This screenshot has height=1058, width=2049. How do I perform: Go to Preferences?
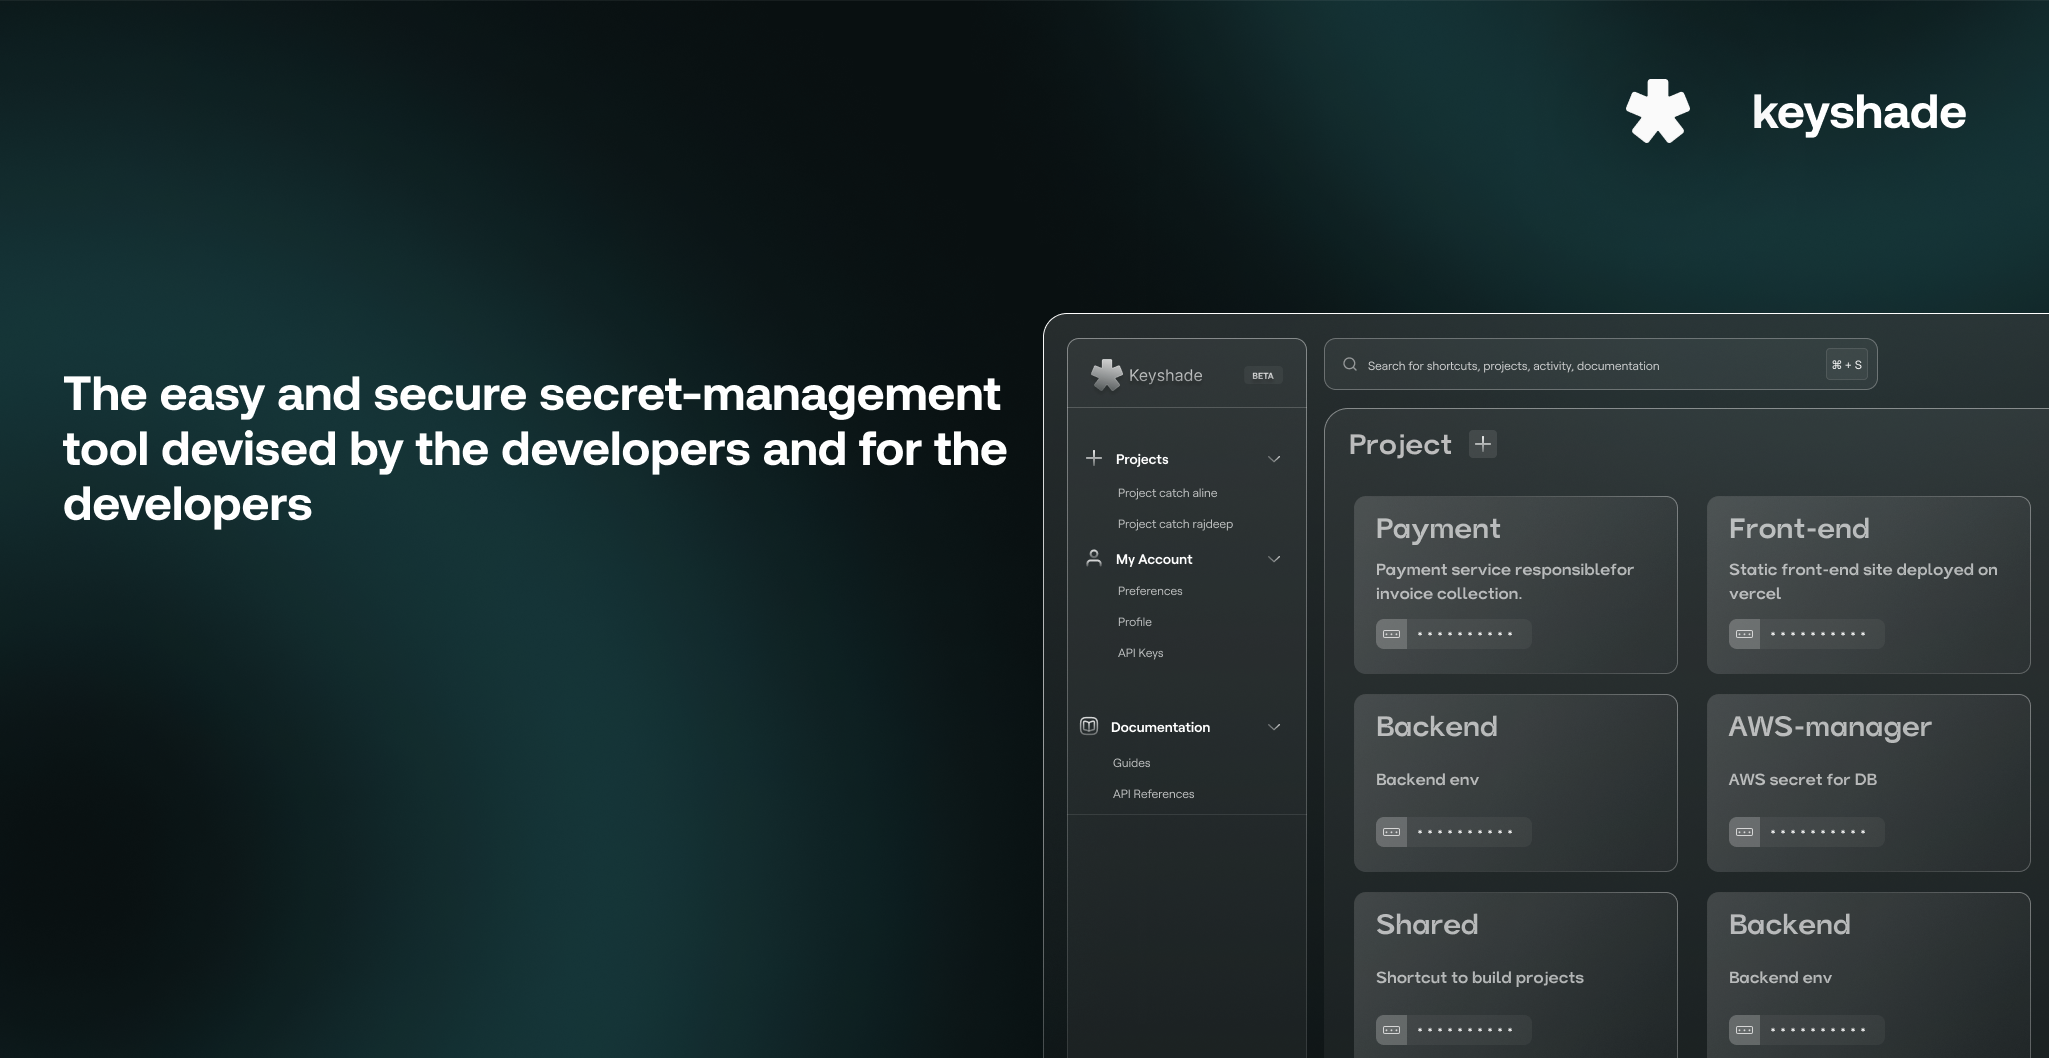point(1150,591)
